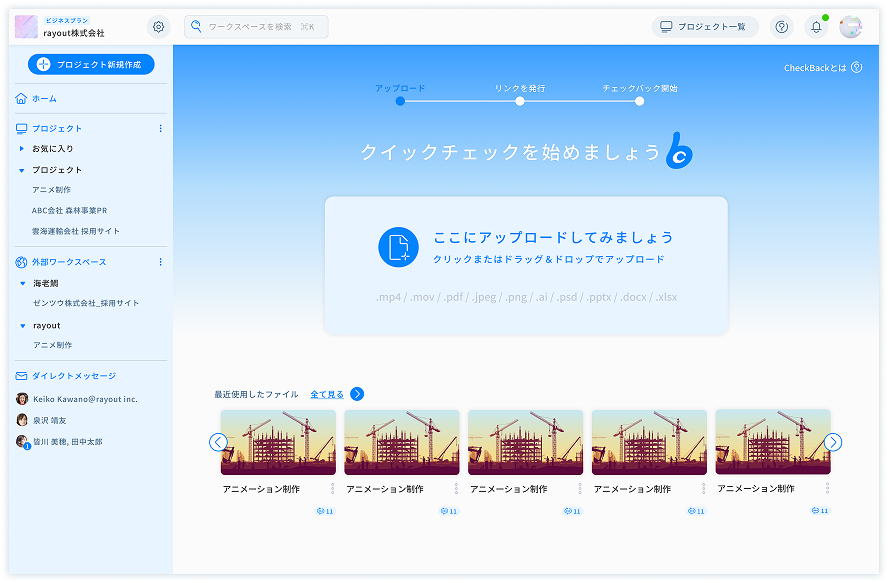The width and height of the screenshot is (888, 583).
Task: Open ダイレクトメッセージ section
Action: click(x=74, y=376)
